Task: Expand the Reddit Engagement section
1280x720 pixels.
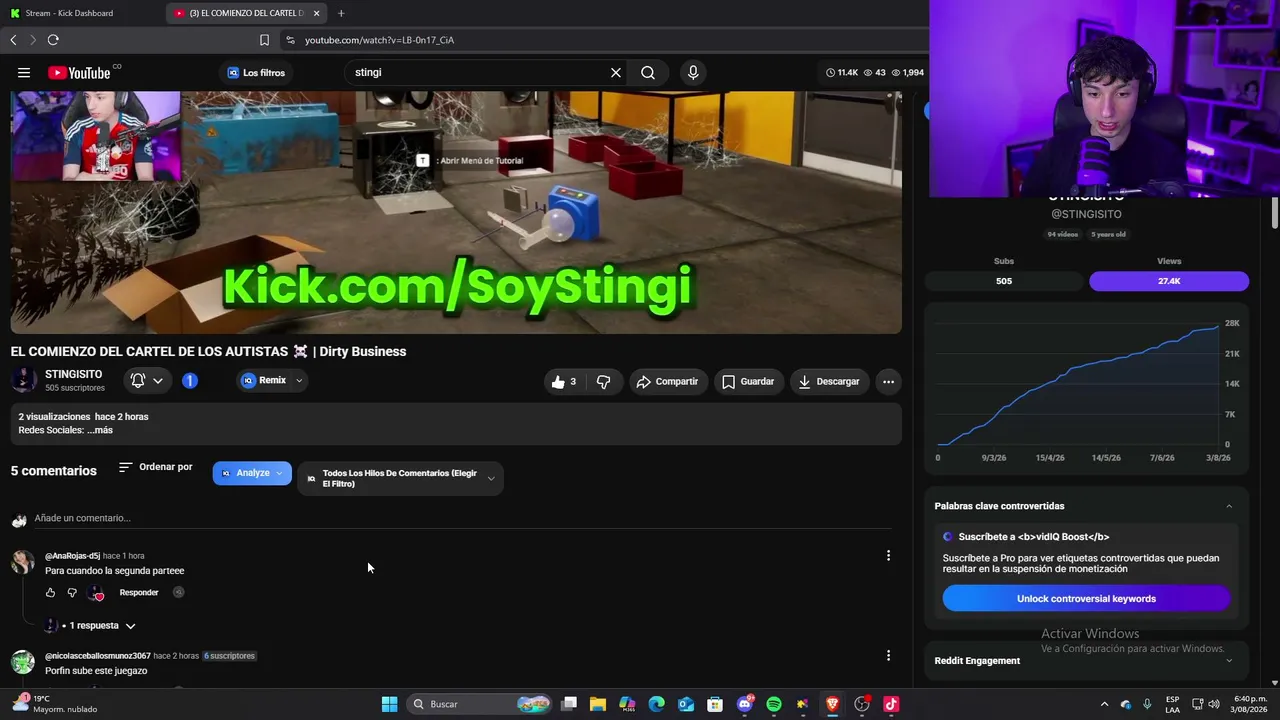Action: (1229, 660)
